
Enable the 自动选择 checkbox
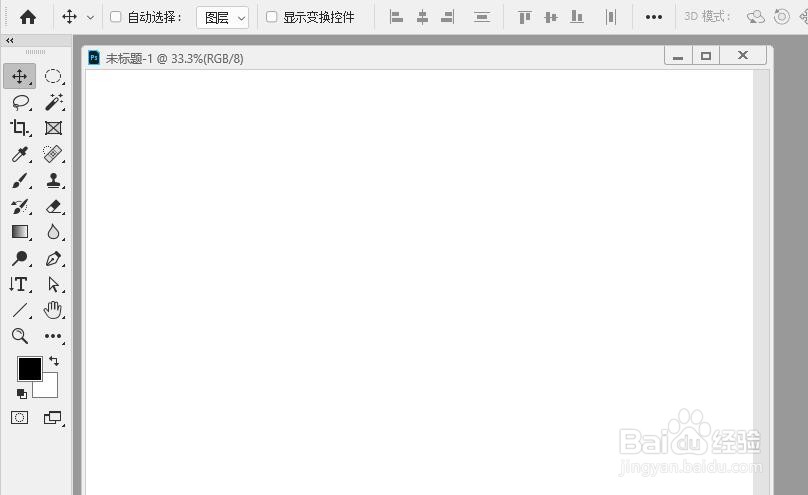[115, 17]
